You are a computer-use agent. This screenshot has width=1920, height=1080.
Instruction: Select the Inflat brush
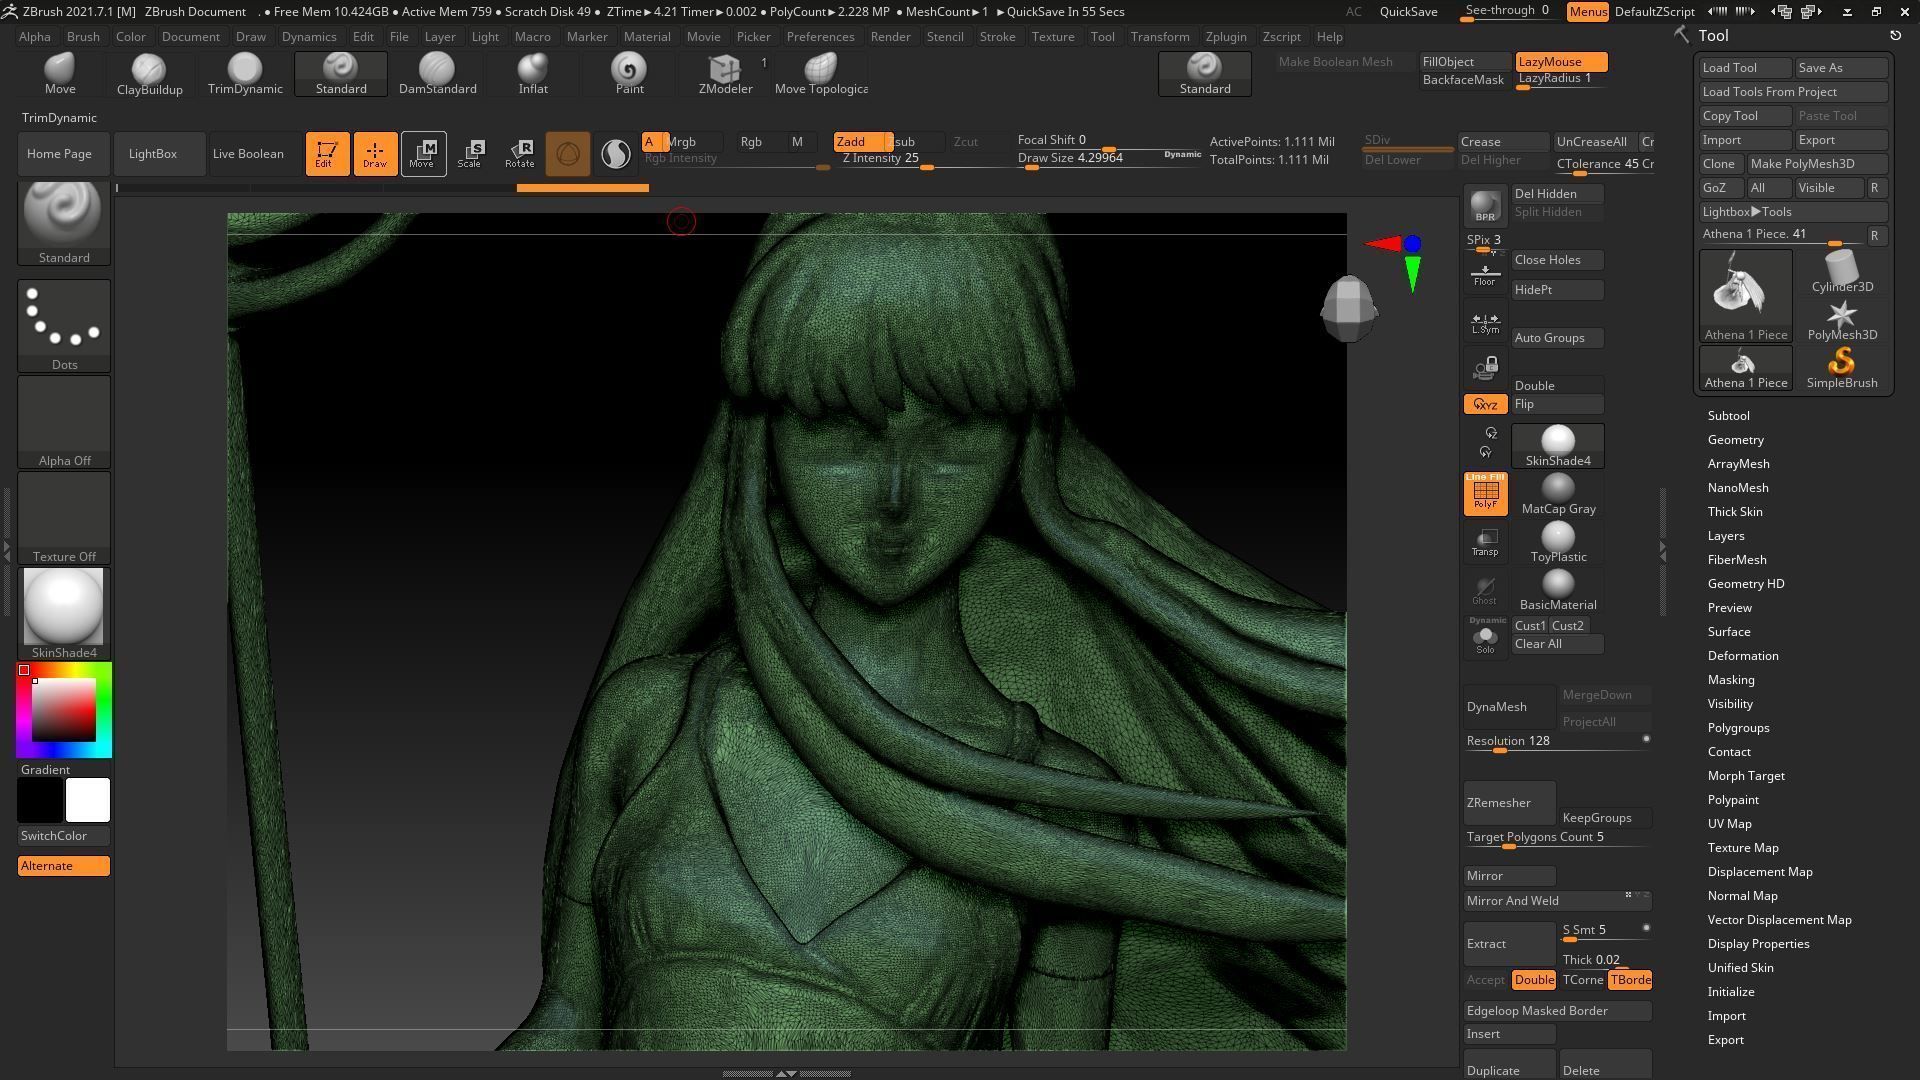tap(533, 73)
